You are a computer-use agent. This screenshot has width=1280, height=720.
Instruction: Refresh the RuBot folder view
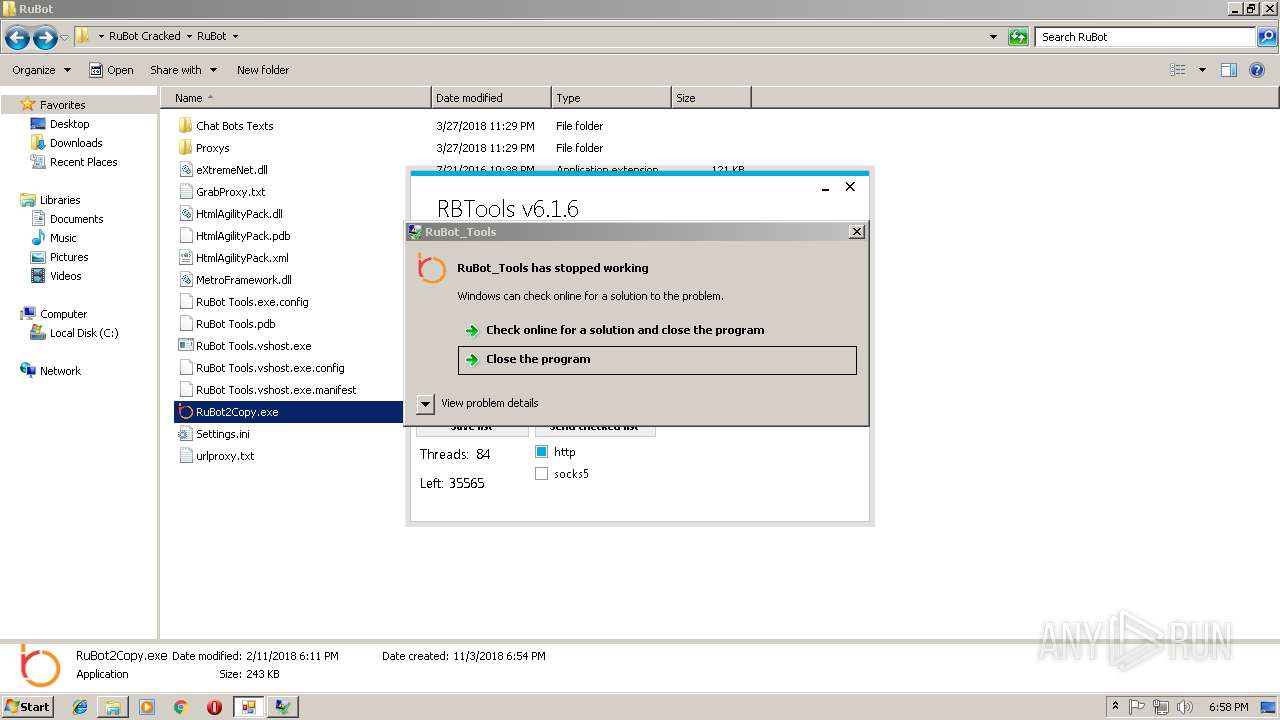click(1018, 37)
